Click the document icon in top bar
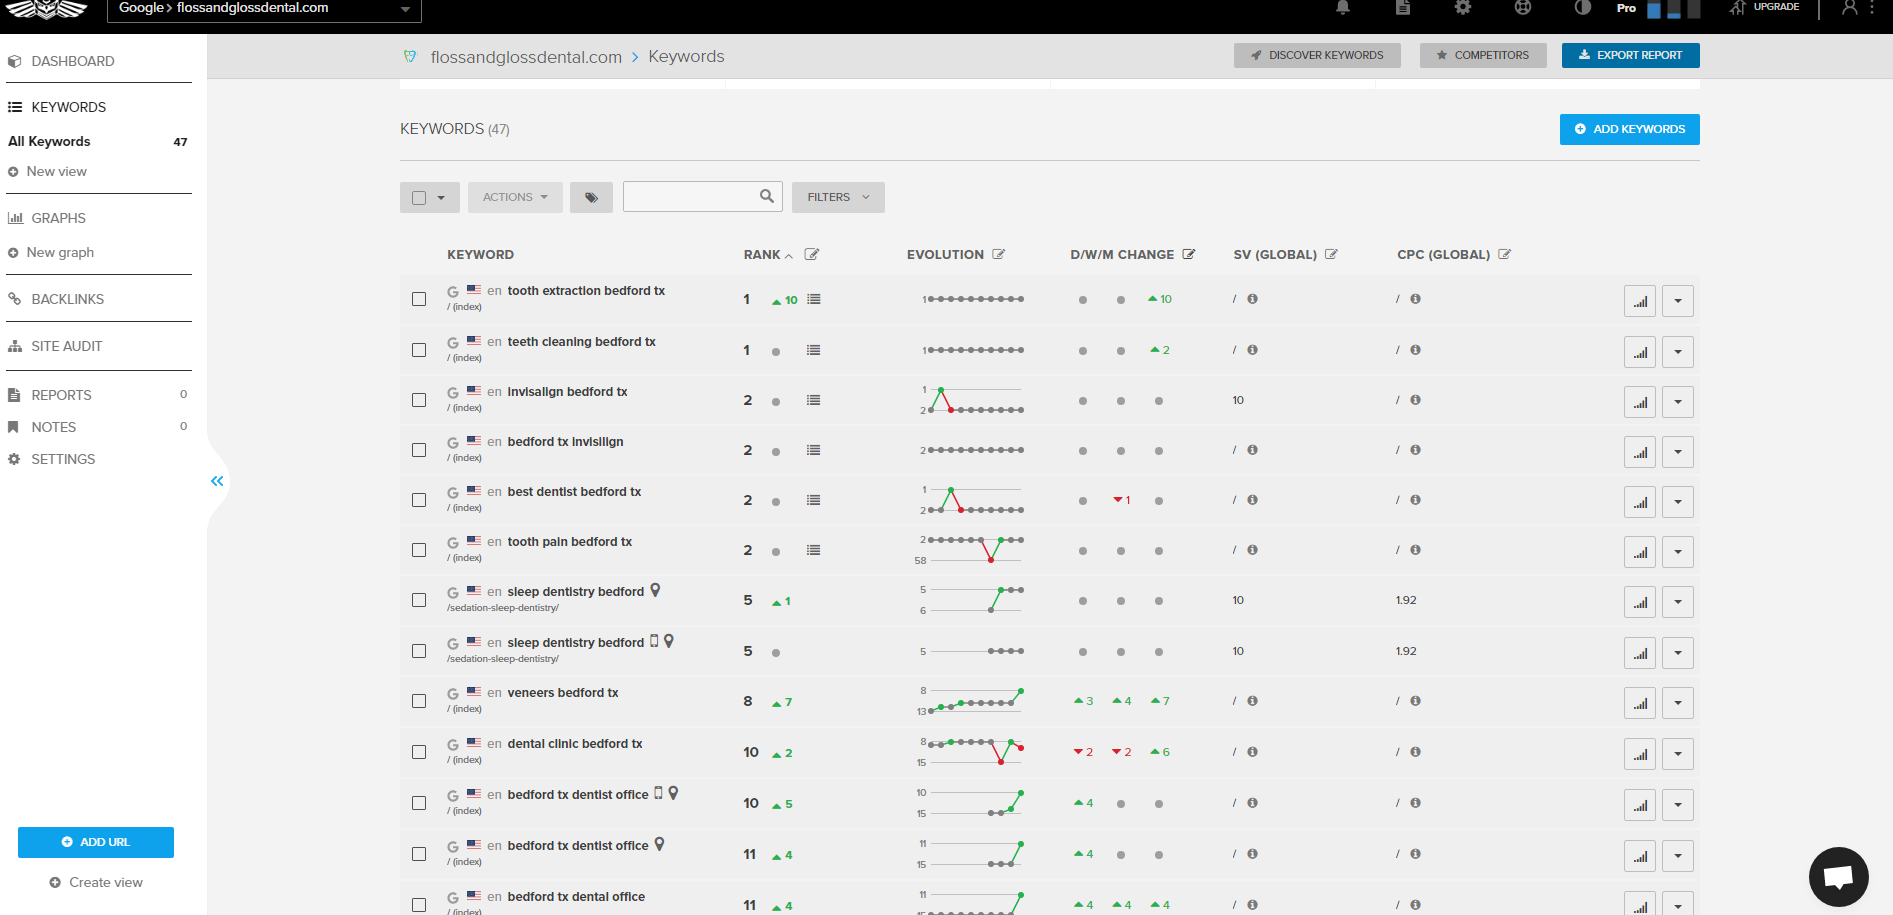The width and height of the screenshot is (1893, 915). pyautogui.click(x=1403, y=7)
